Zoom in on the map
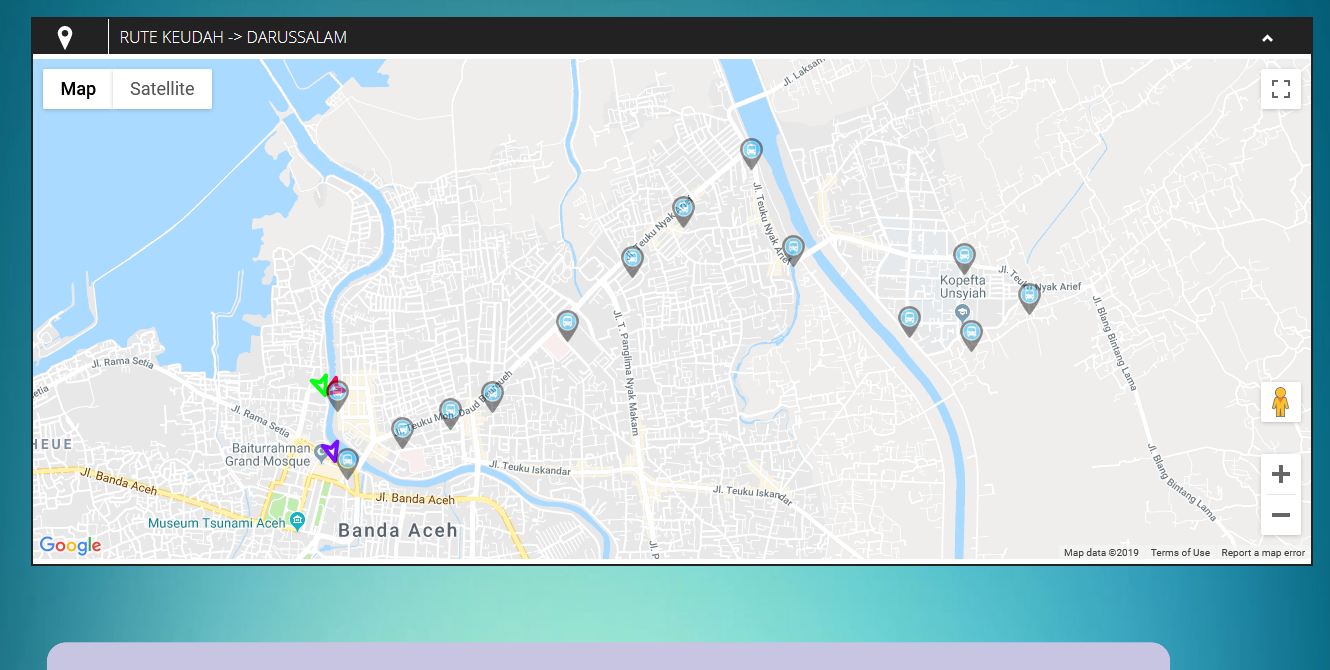 click(x=1280, y=474)
